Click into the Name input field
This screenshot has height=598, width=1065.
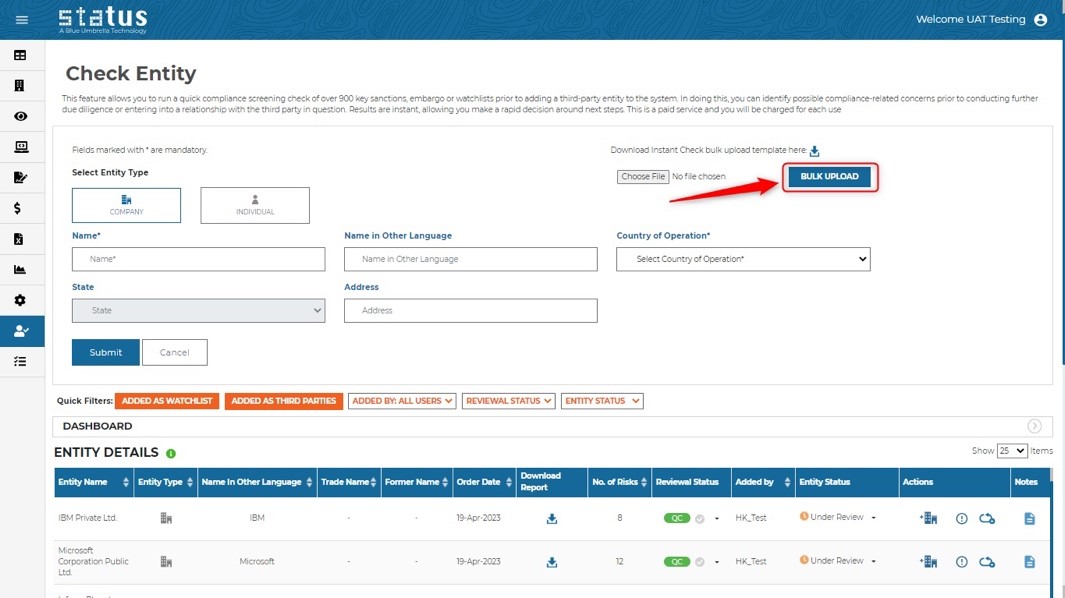(x=198, y=259)
